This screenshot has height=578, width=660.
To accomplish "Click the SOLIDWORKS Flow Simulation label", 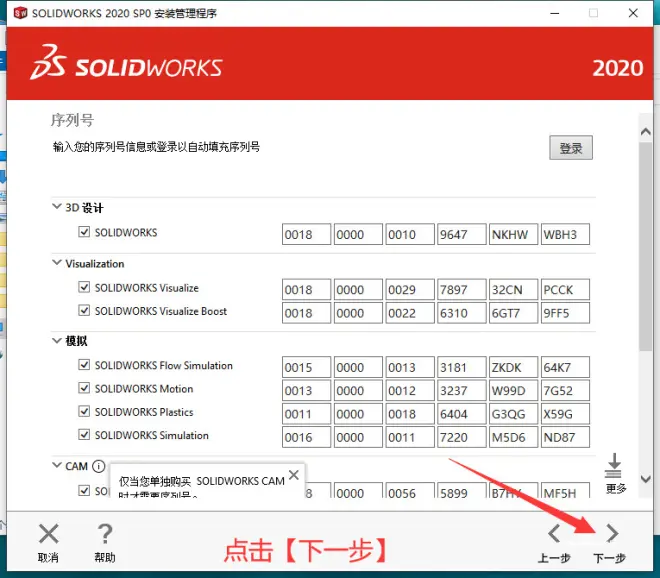I will pos(164,365).
